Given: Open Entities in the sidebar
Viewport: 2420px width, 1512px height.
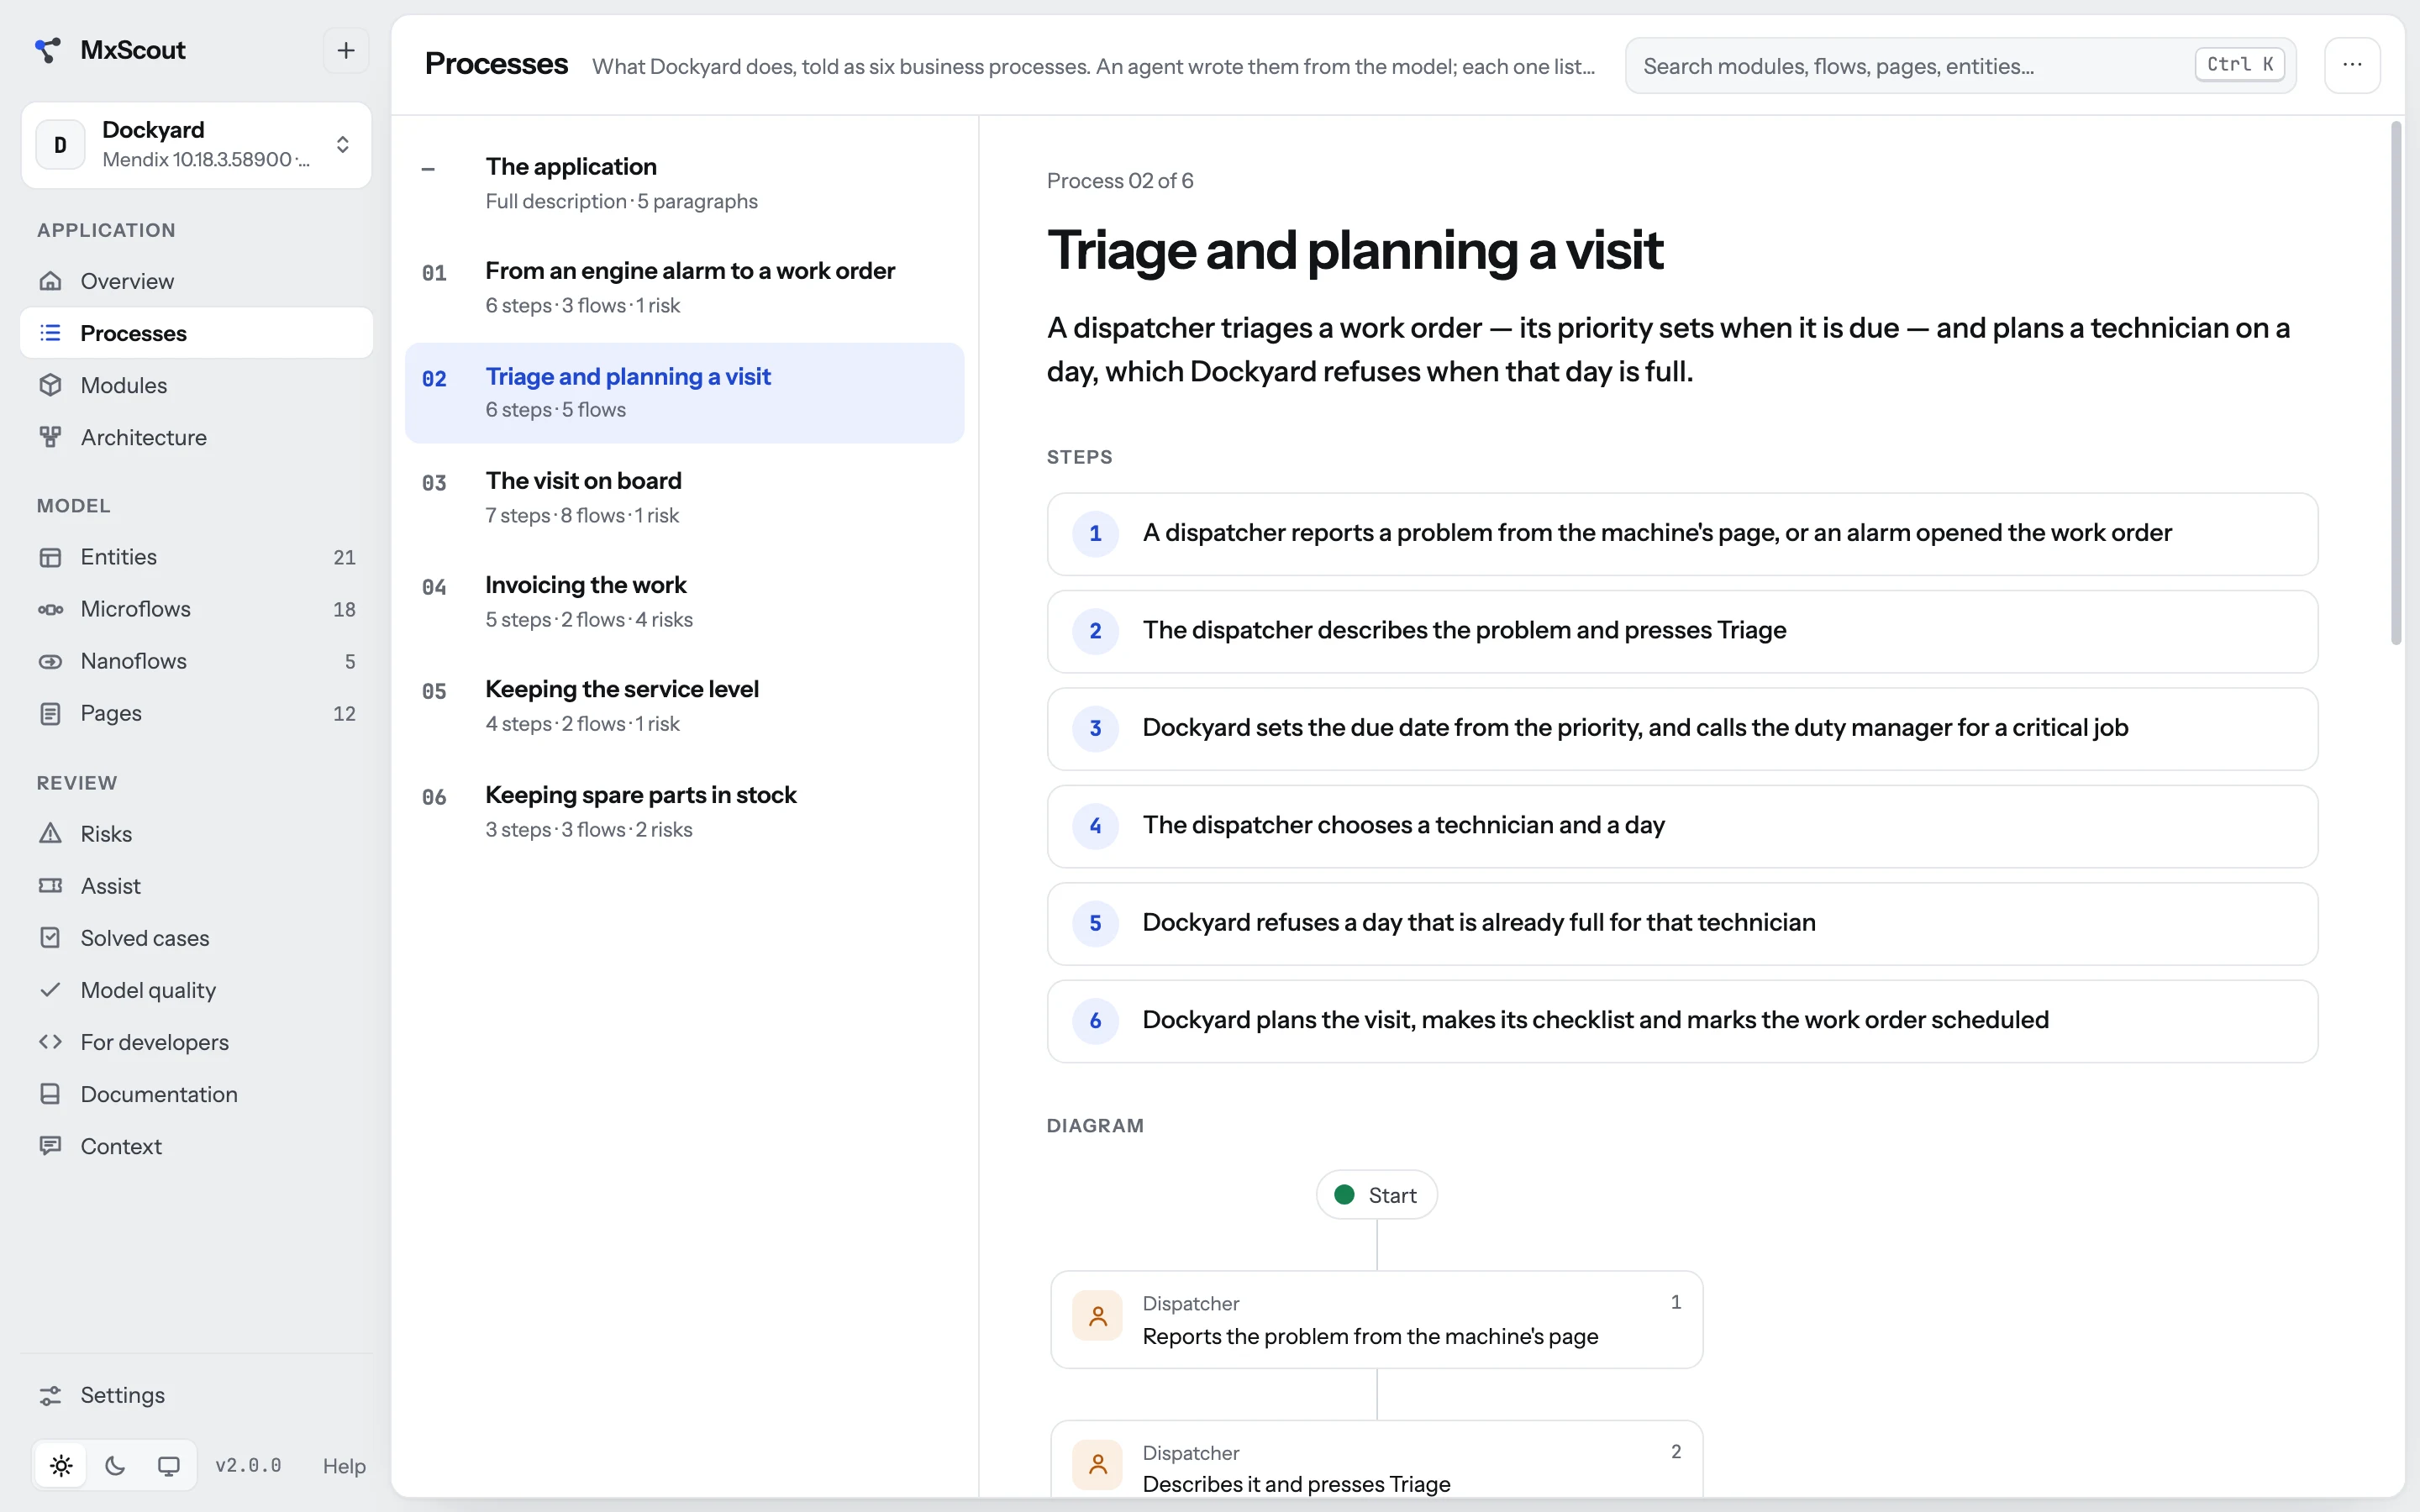Looking at the screenshot, I should point(196,557).
